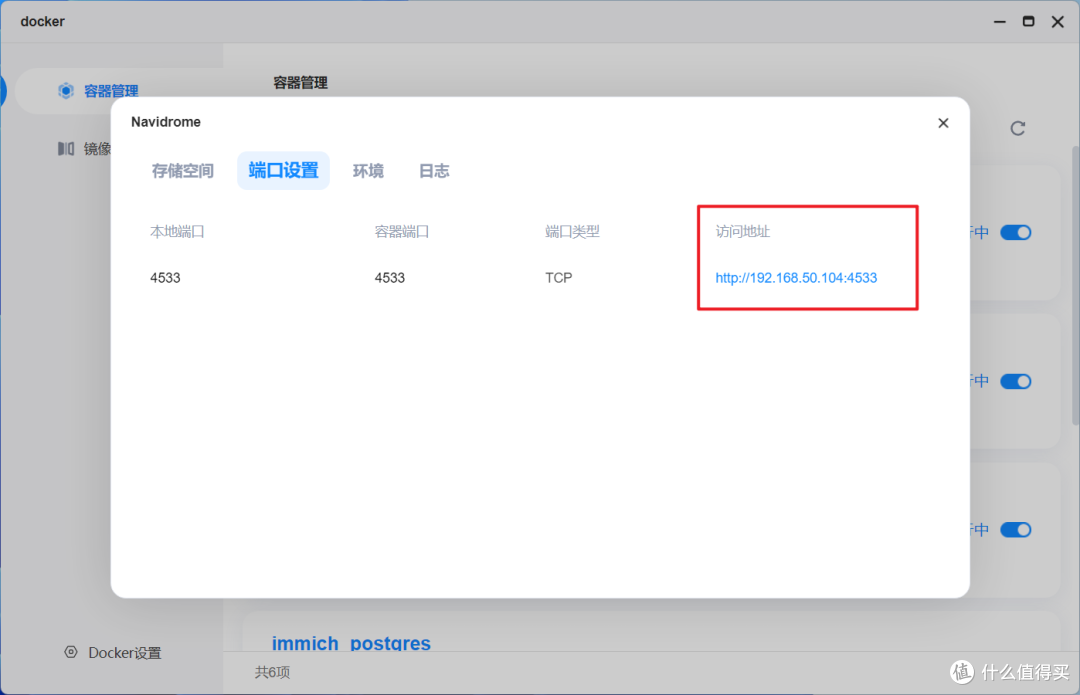Click the 本地端口 value 4533

(165, 278)
